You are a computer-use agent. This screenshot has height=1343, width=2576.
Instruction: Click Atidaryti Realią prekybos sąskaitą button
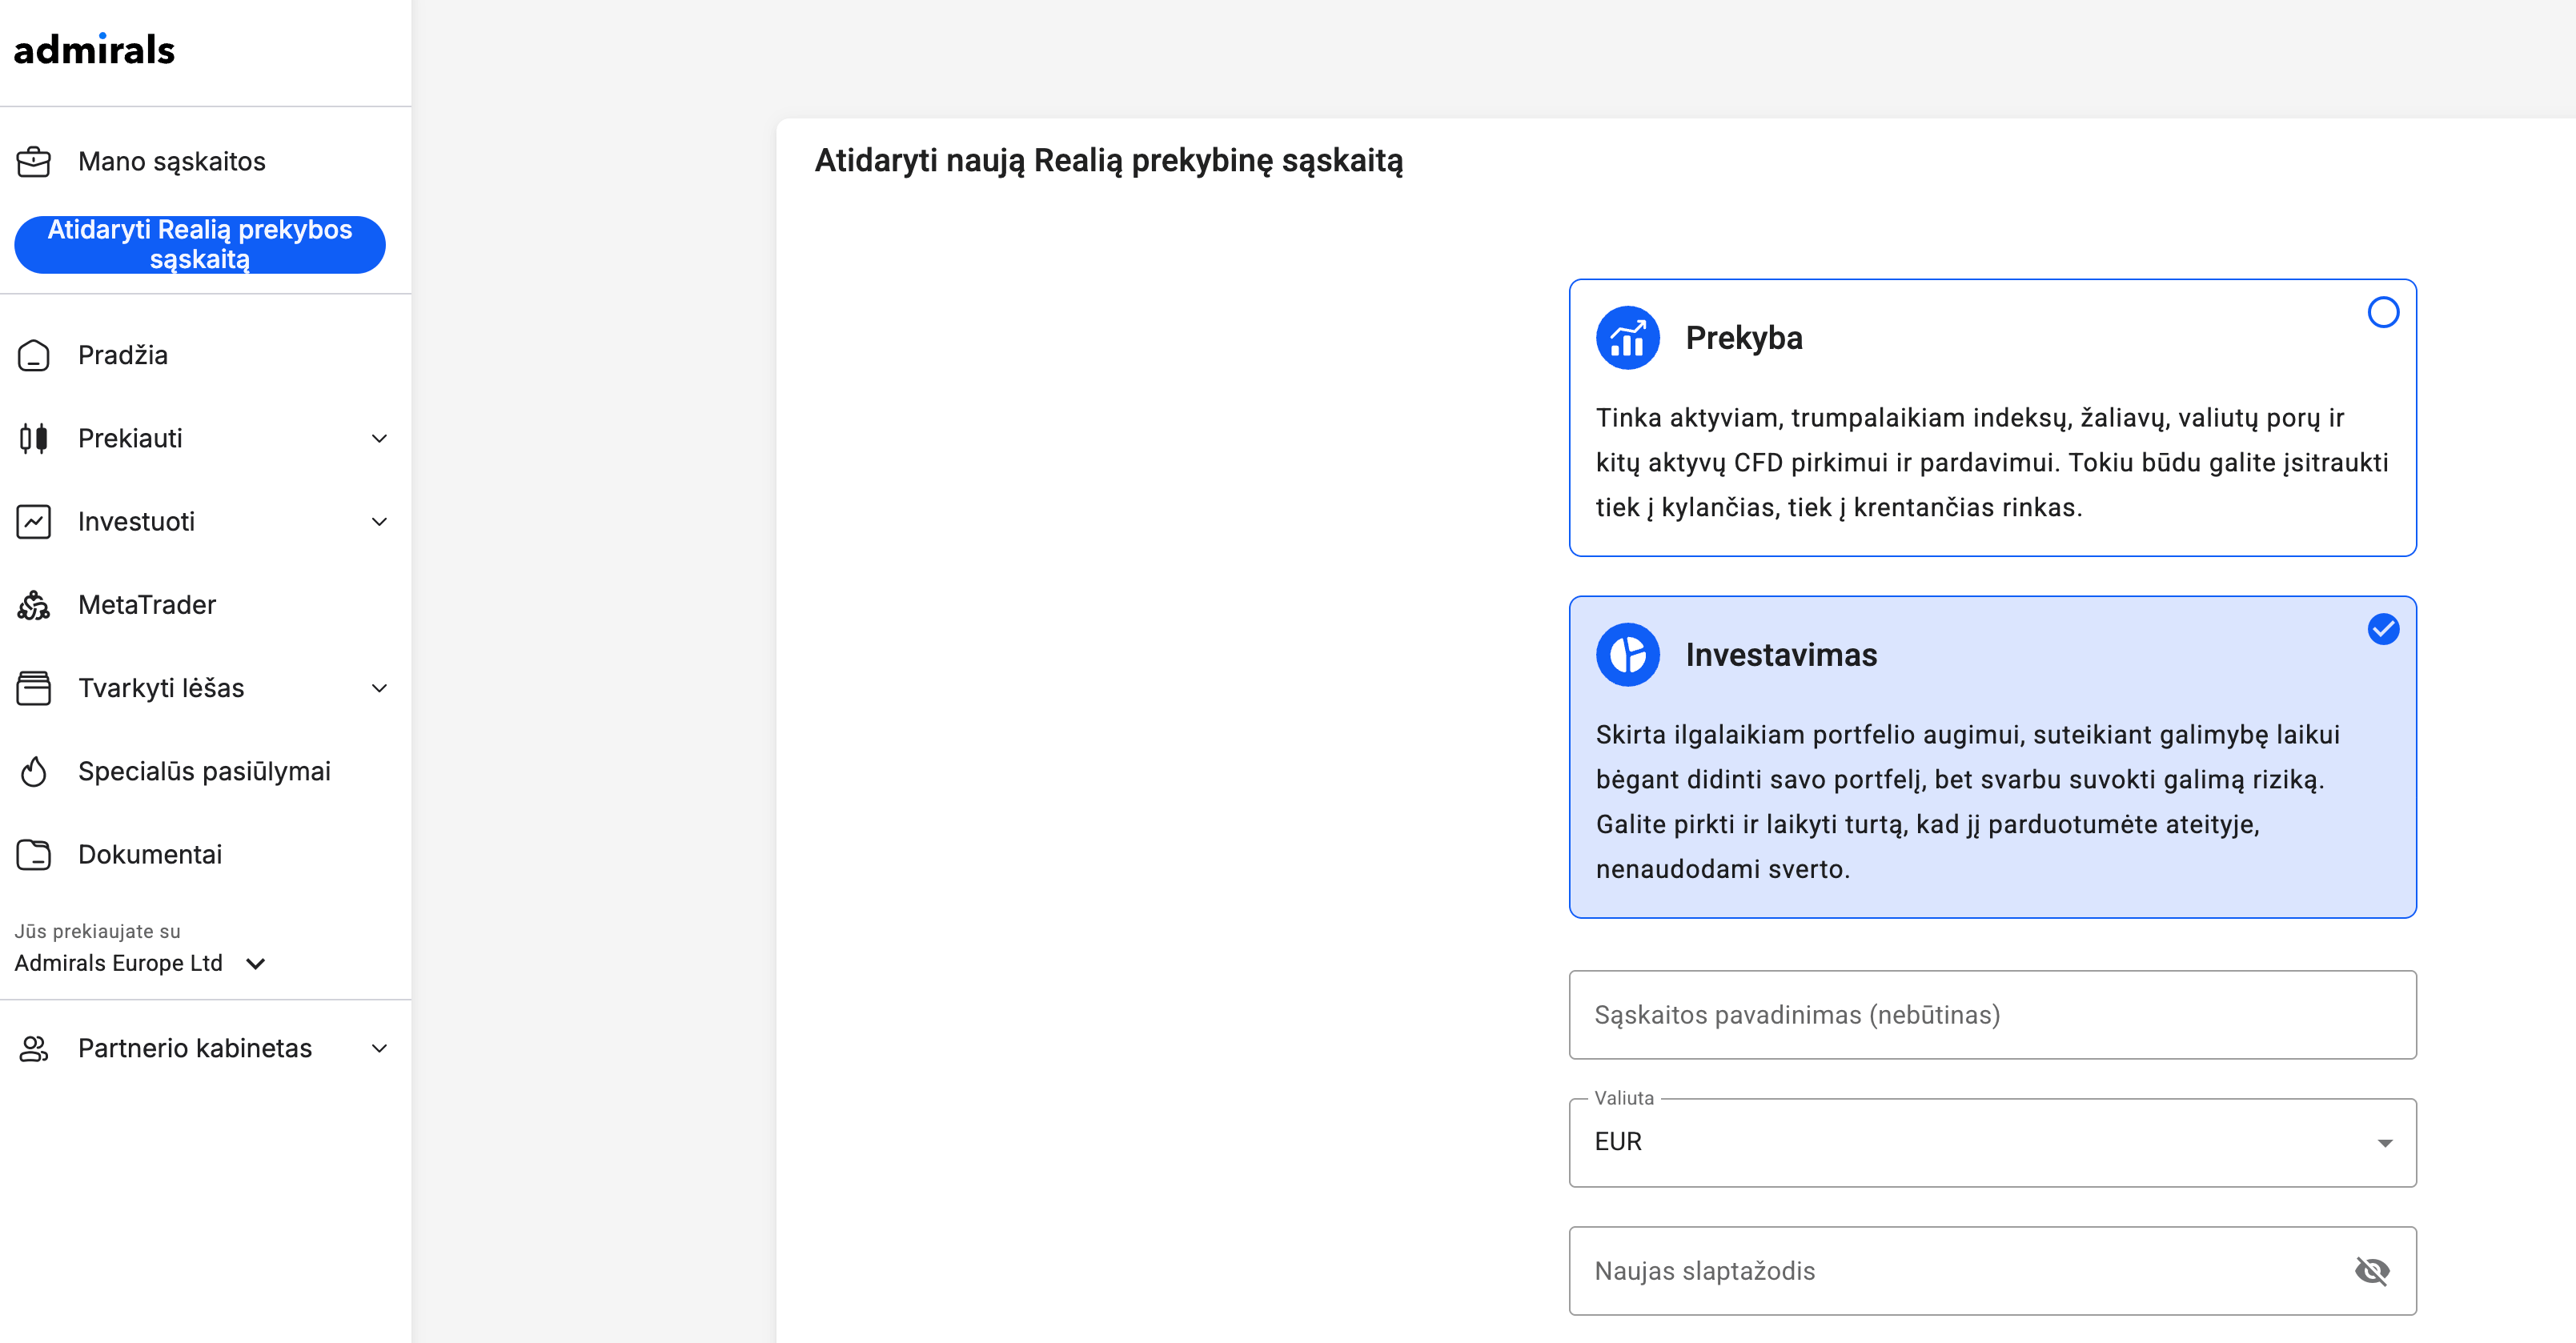point(200,244)
